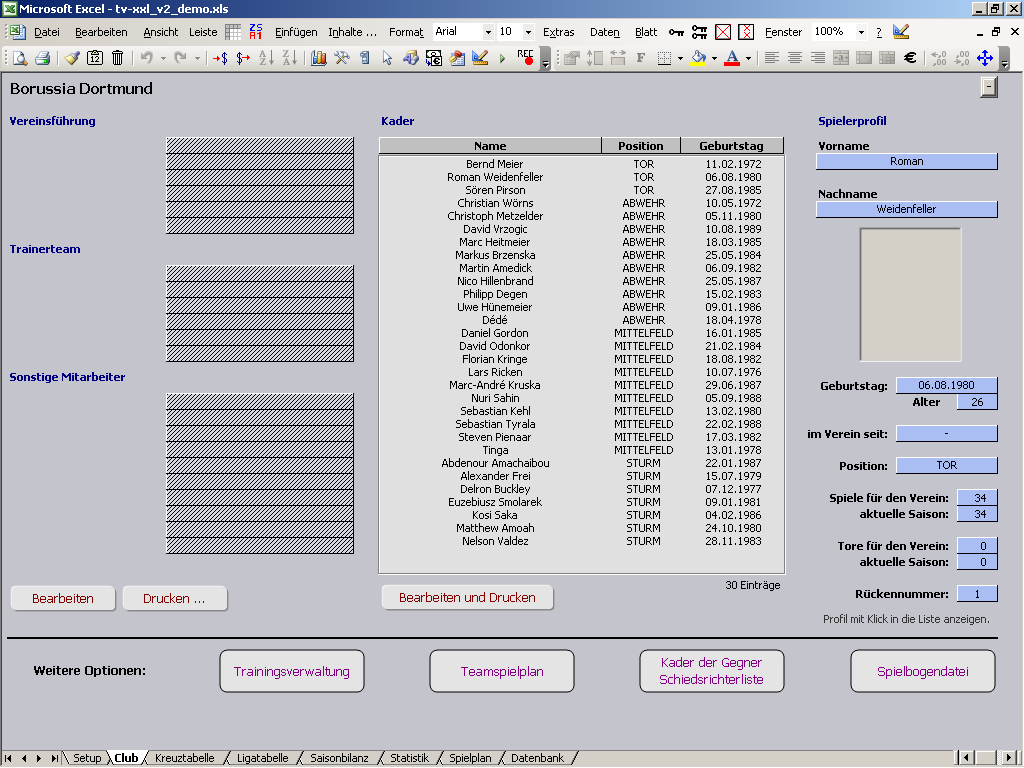1024x768 pixels.
Task: Sort descending with the Z-A icon
Action: pyautogui.click(x=289, y=58)
